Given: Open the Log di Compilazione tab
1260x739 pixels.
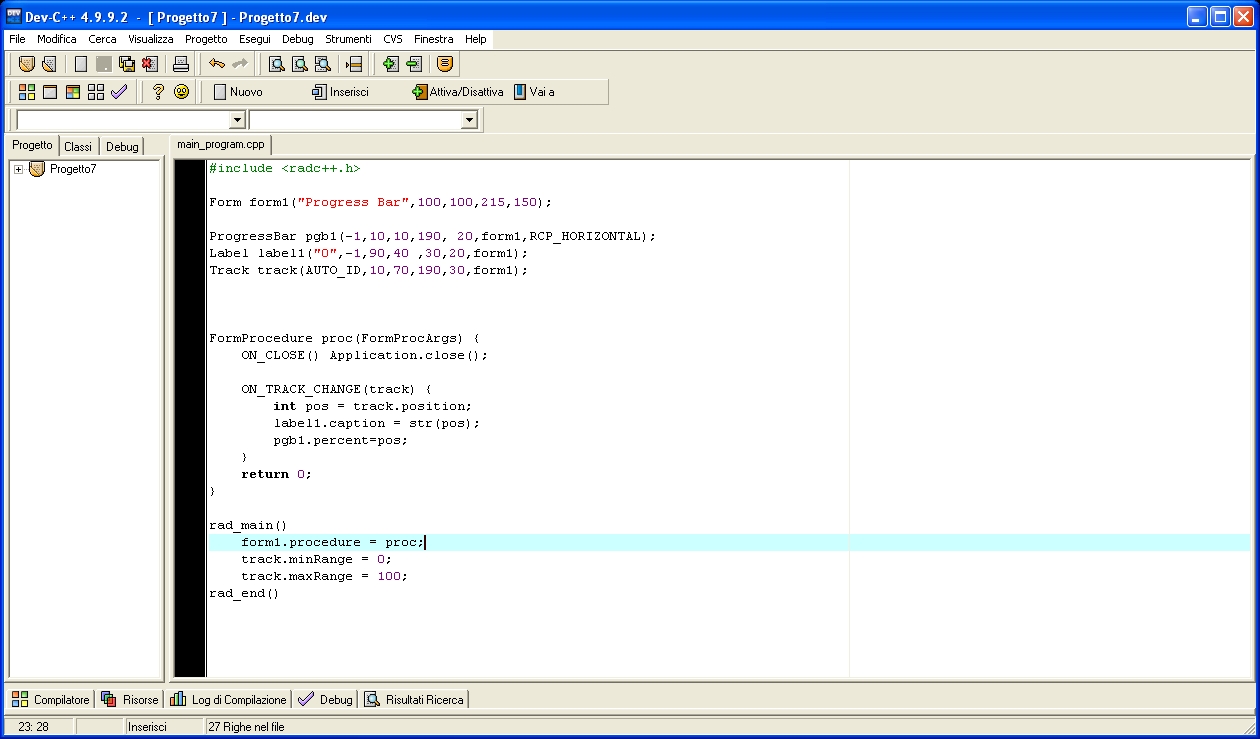Looking at the screenshot, I should pyautogui.click(x=229, y=699).
